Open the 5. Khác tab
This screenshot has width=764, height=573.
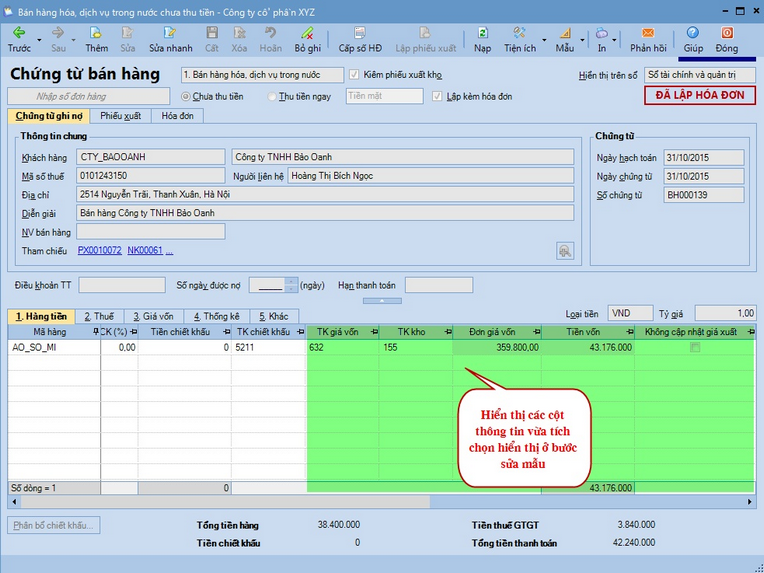[x=274, y=316]
